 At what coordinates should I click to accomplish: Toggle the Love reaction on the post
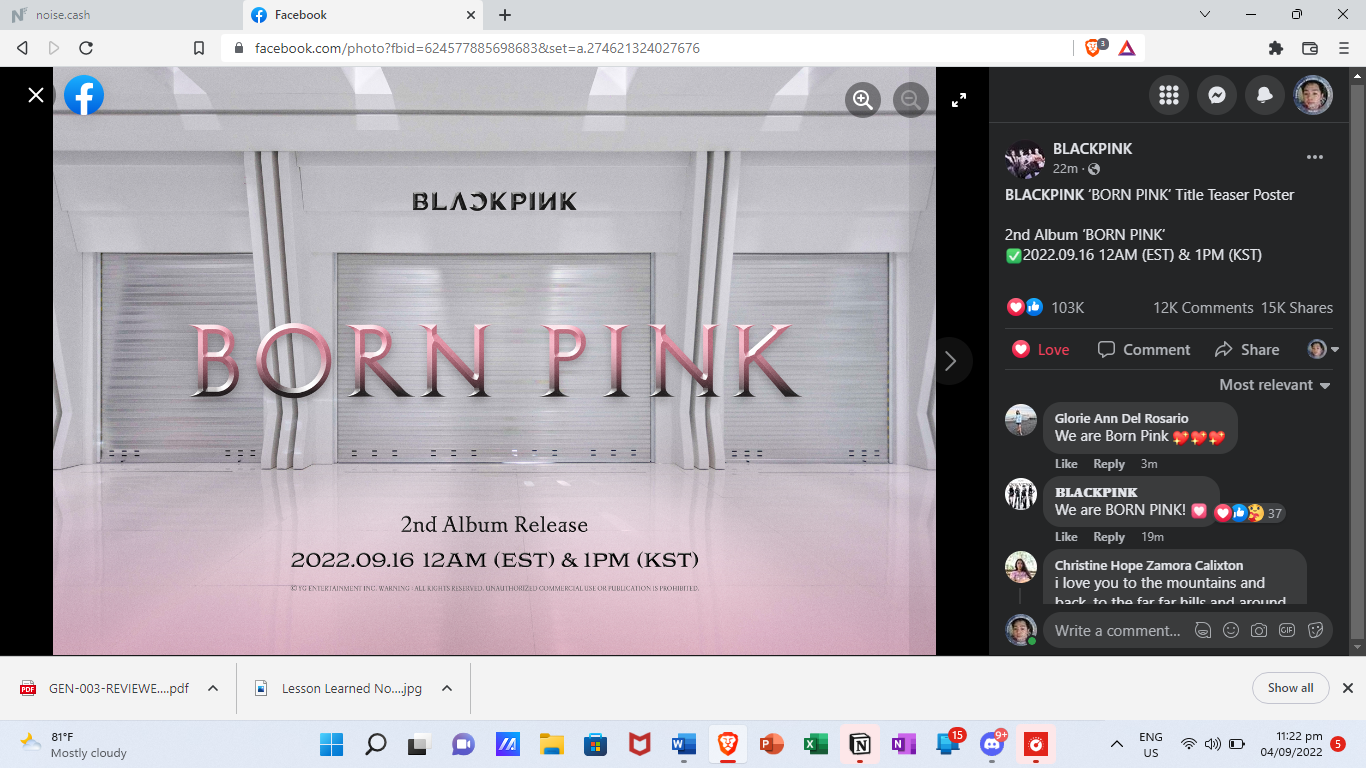coord(1041,350)
